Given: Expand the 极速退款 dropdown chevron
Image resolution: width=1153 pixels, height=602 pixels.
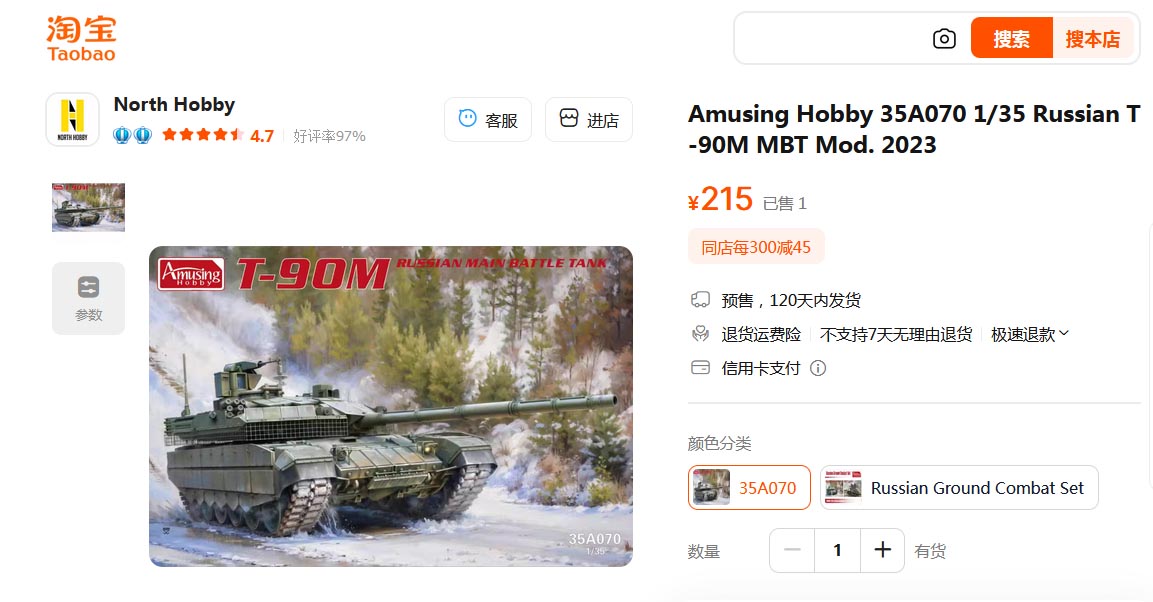Looking at the screenshot, I should [1063, 334].
